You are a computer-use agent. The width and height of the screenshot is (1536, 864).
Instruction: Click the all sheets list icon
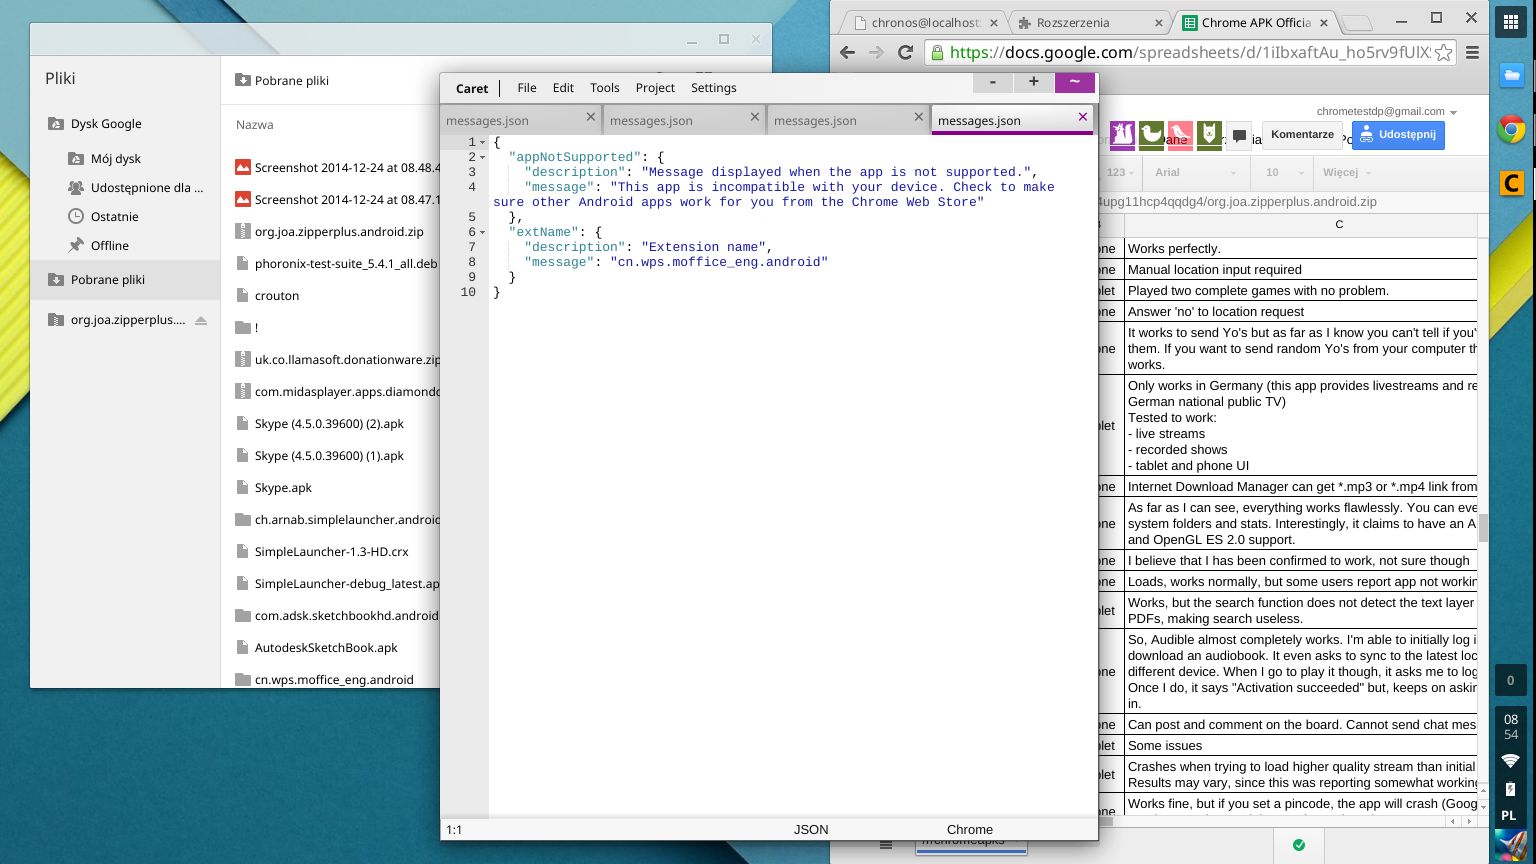885,845
